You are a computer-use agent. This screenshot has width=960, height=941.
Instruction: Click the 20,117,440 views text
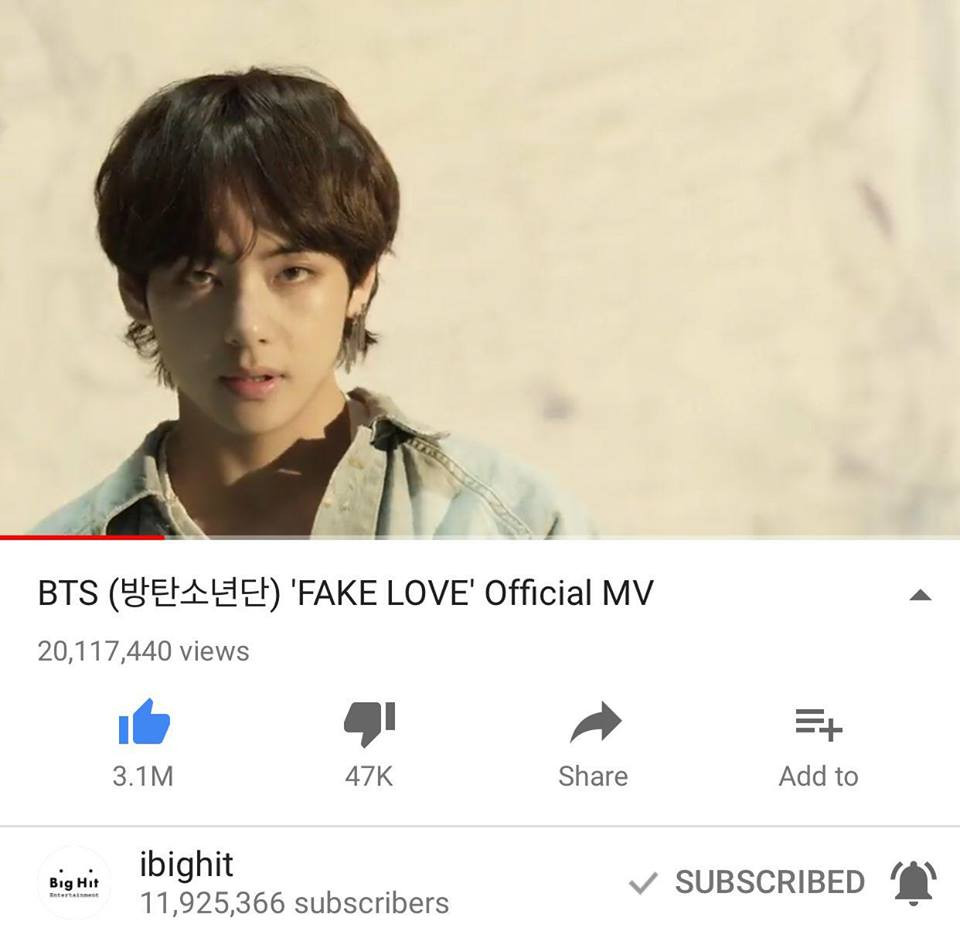143,651
